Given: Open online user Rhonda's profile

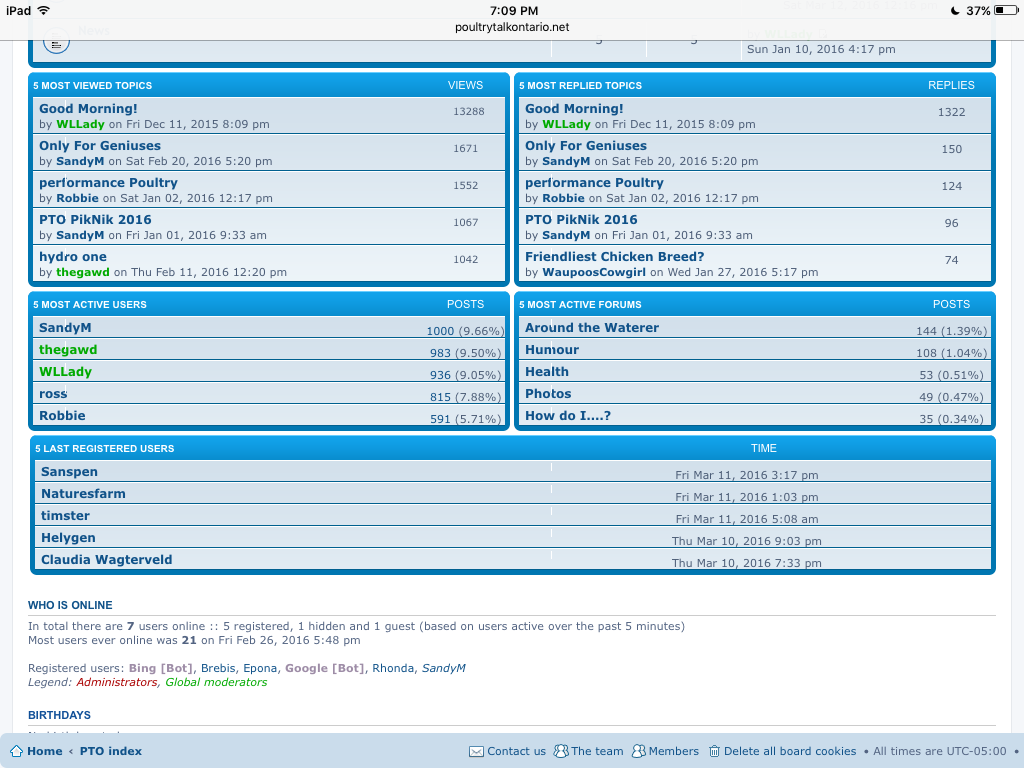Looking at the screenshot, I should [x=393, y=668].
